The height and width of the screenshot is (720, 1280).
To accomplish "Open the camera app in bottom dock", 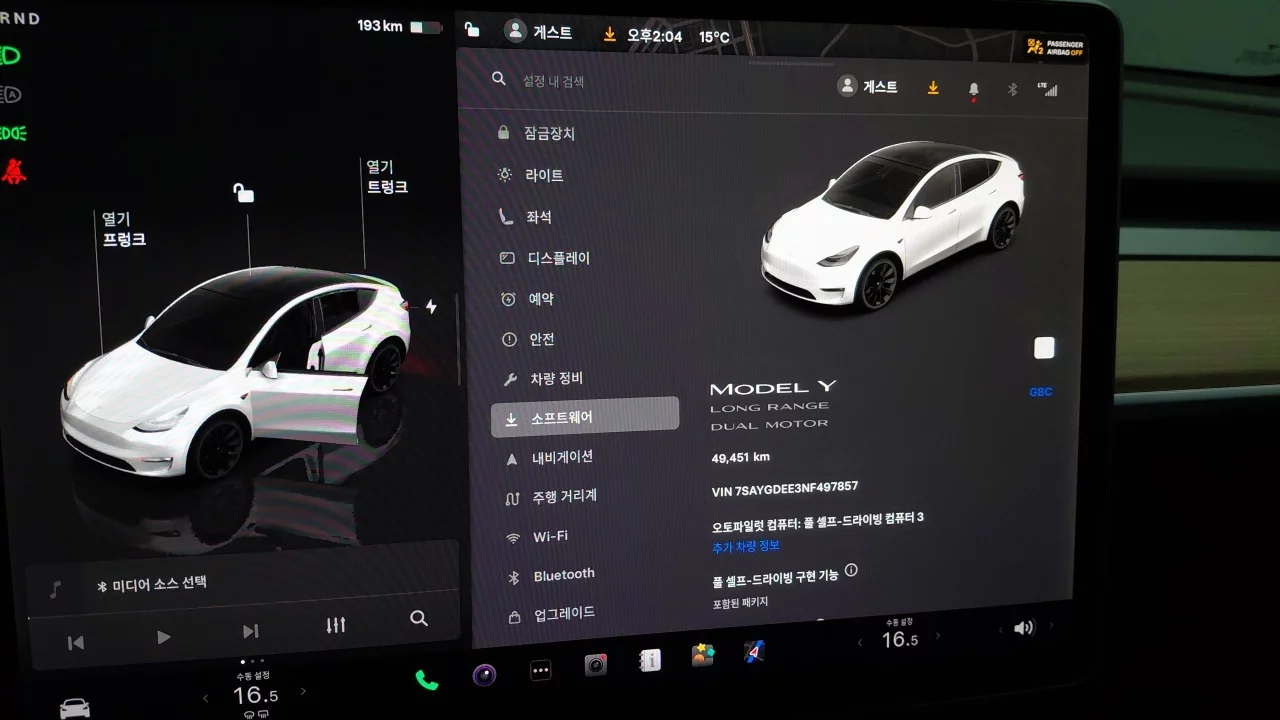I will click(484, 675).
